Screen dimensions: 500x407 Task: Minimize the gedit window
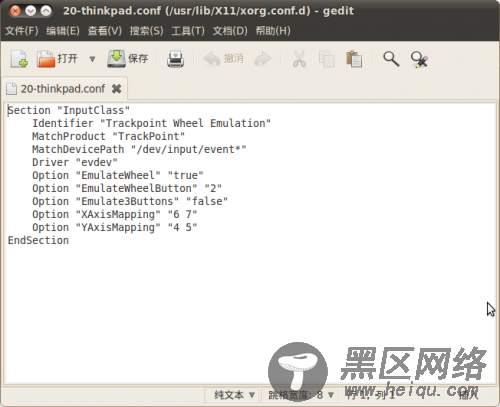[31, 11]
